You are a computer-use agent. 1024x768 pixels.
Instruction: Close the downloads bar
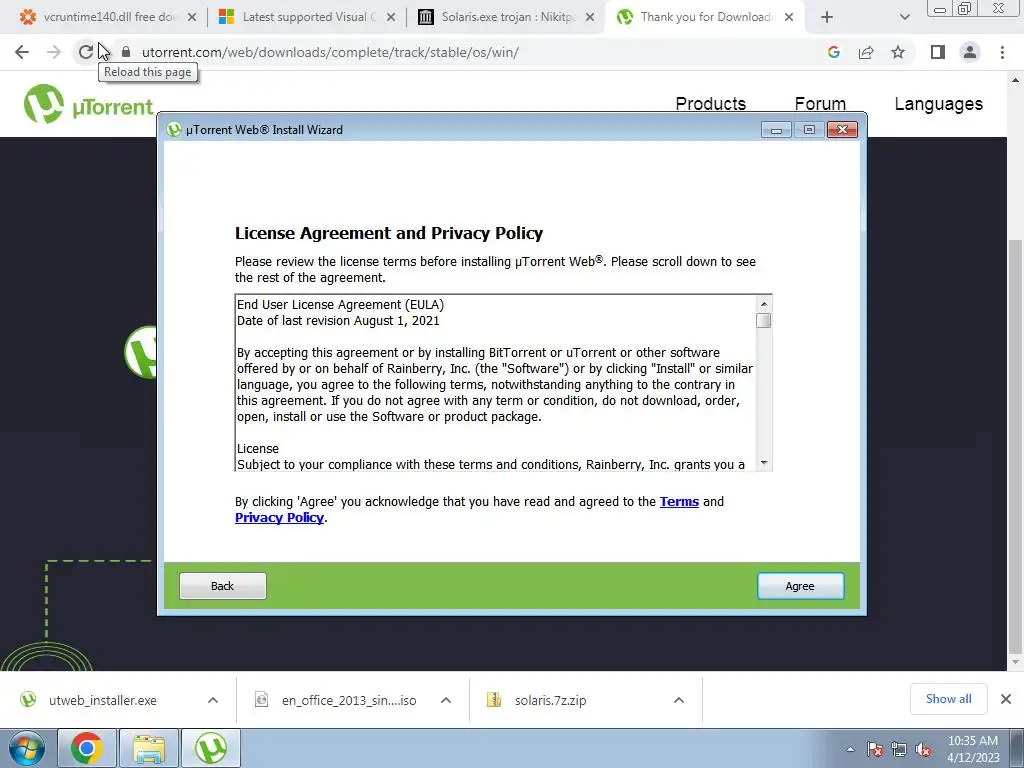pyautogui.click(x=1006, y=699)
